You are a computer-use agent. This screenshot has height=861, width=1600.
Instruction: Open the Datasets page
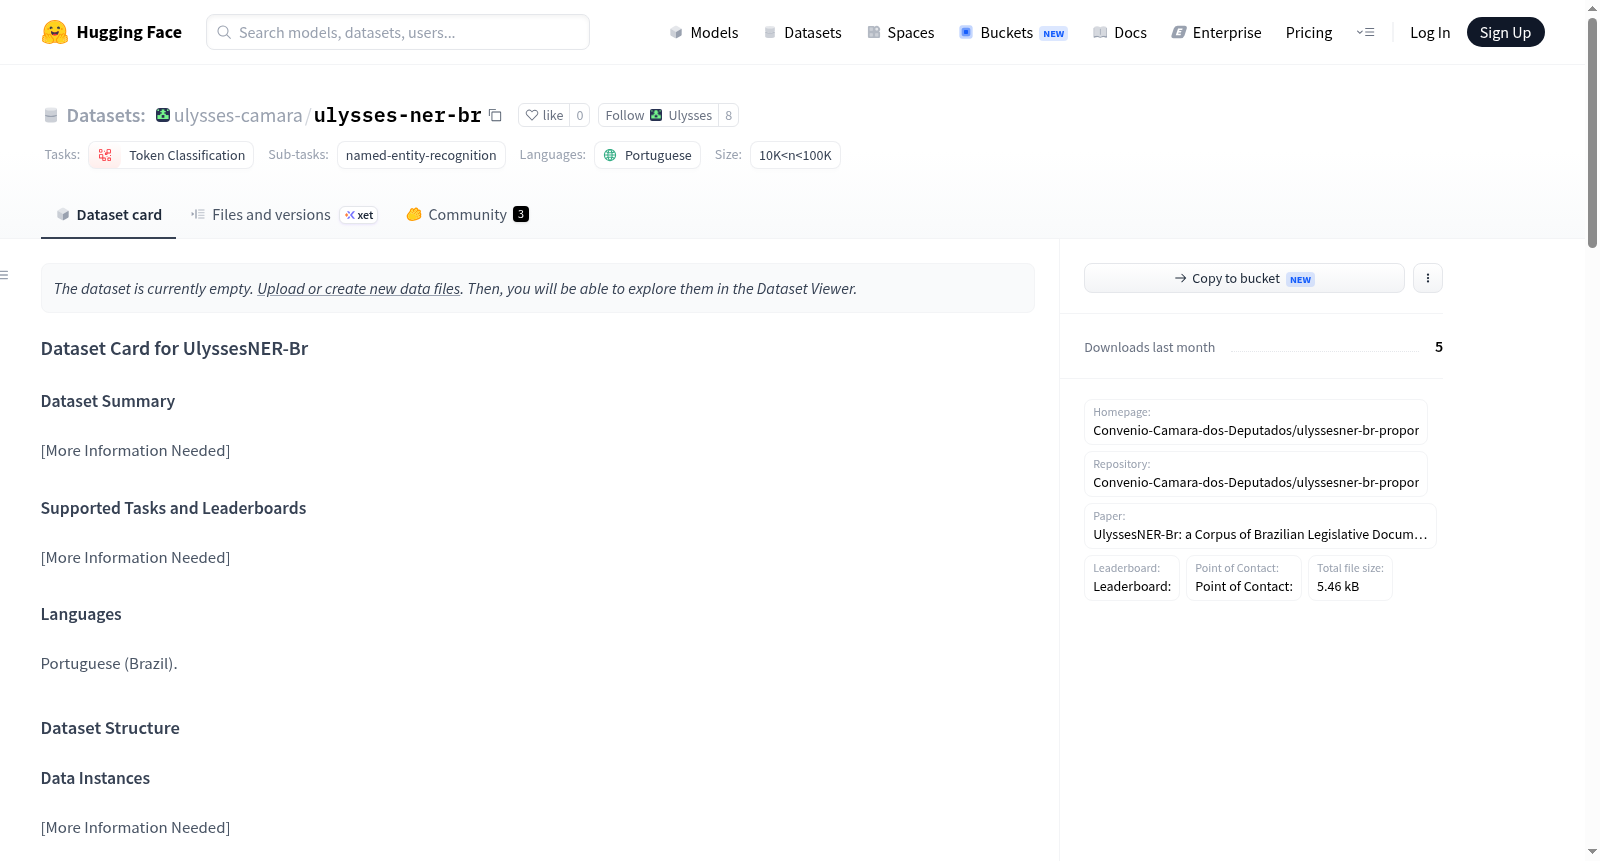point(802,32)
